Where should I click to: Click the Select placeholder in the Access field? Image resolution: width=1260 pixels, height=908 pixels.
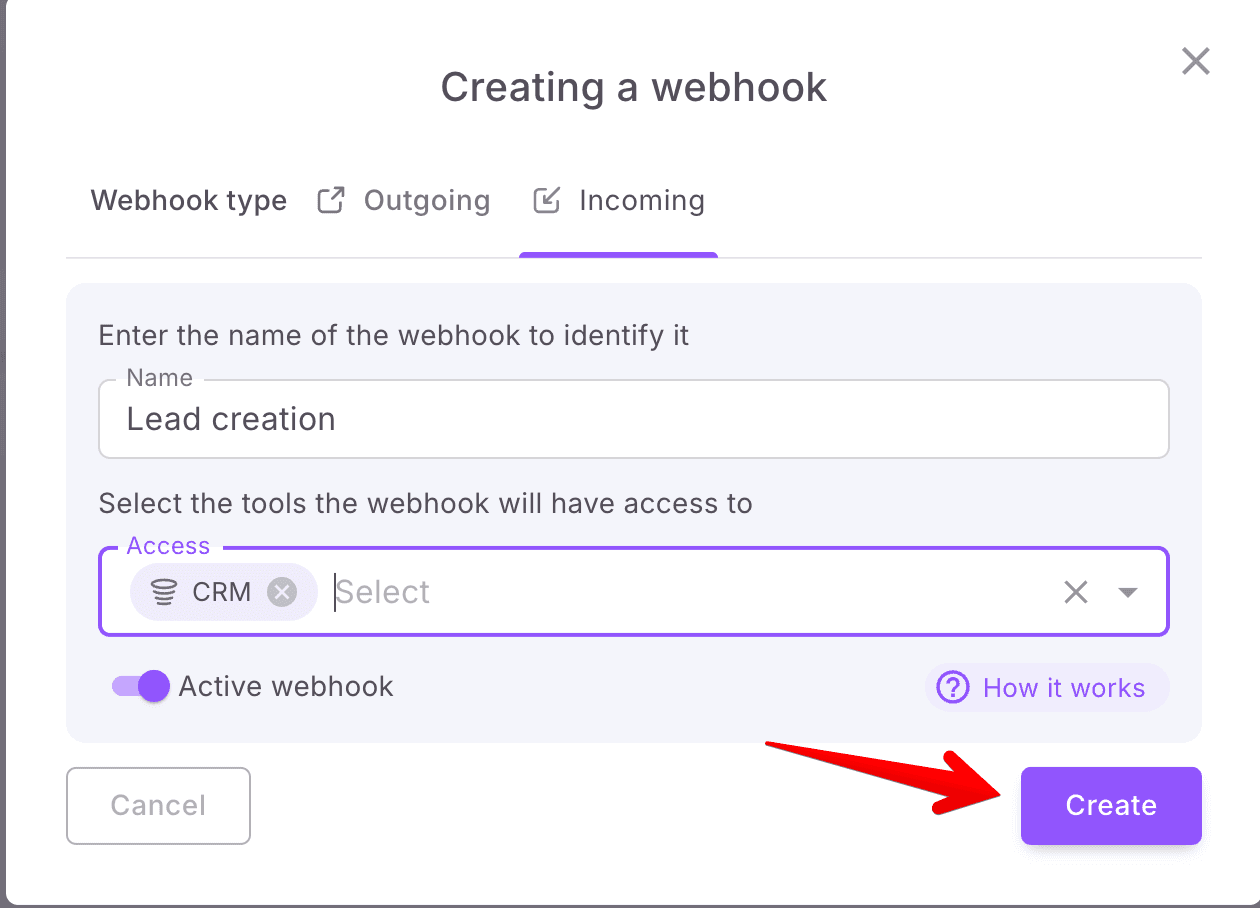click(384, 592)
